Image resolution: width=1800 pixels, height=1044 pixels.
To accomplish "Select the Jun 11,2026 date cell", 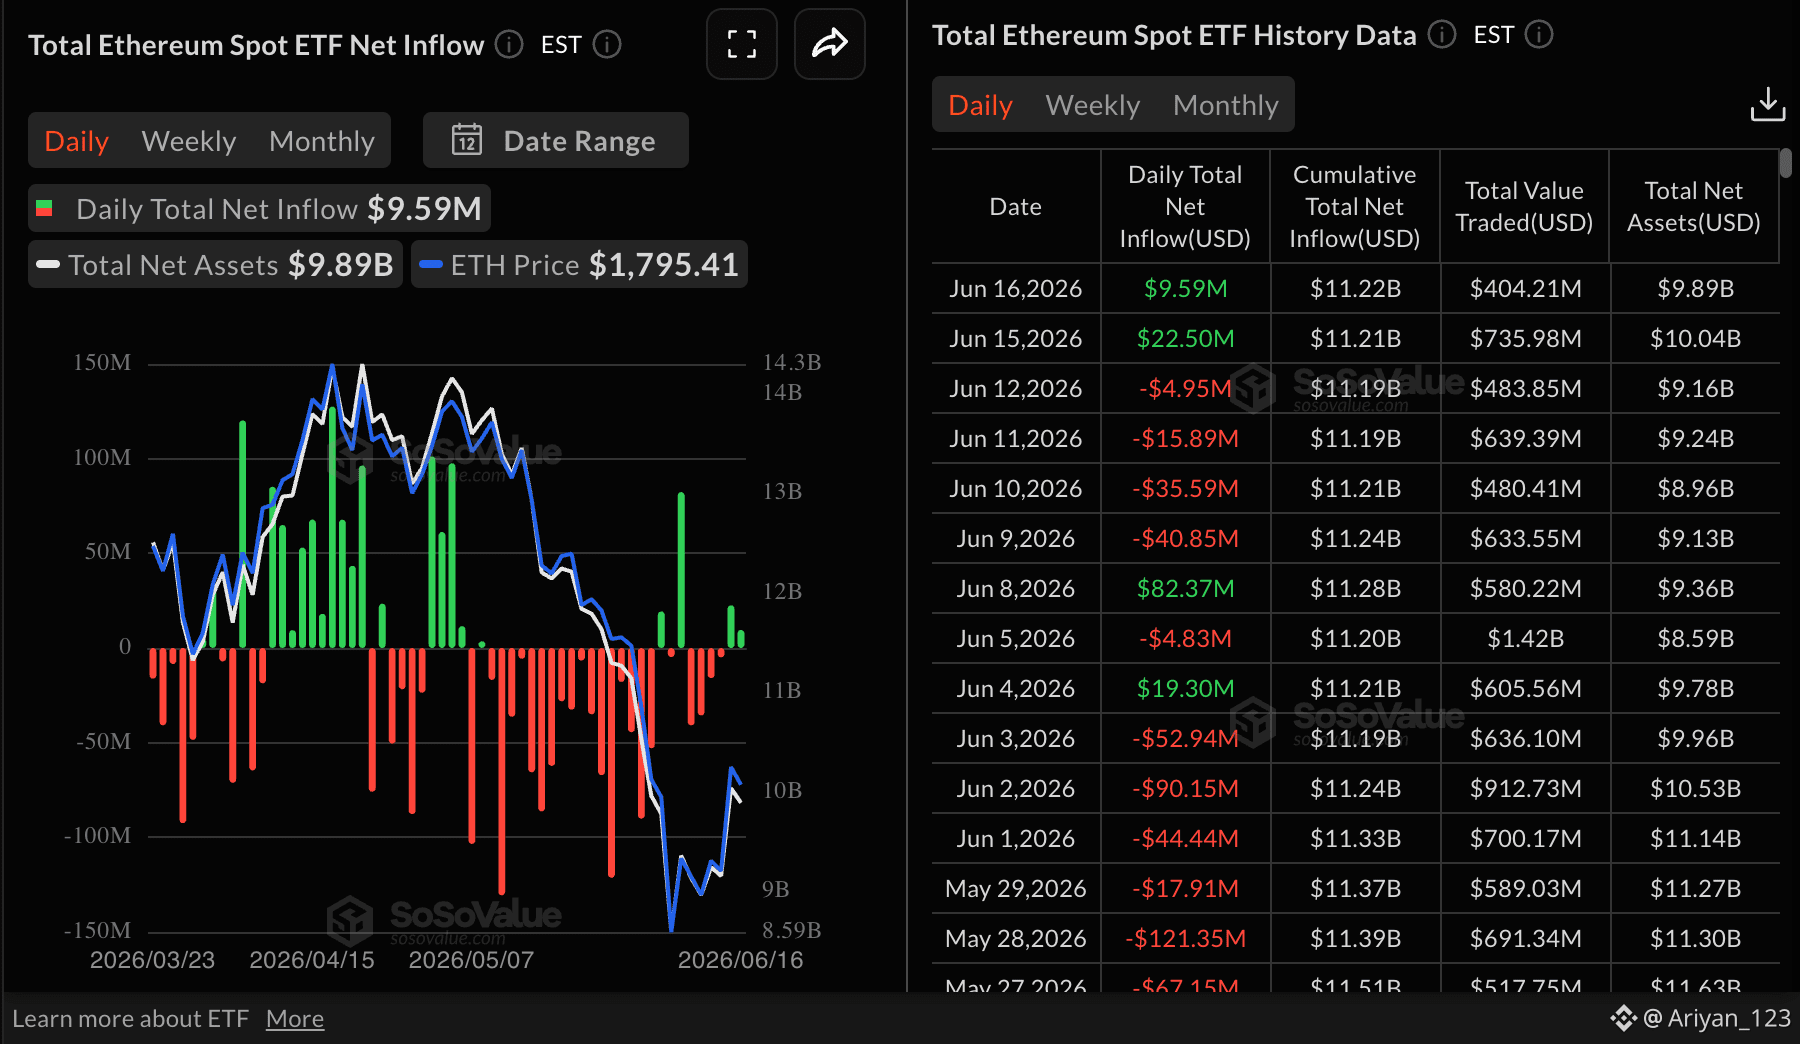I will [x=1016, y=438].
